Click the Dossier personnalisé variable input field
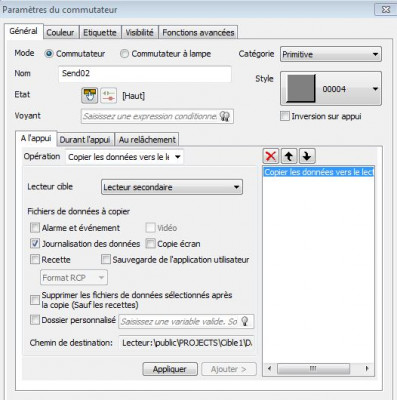The height and width of the screenshot is (400, 397). (186, 321)
